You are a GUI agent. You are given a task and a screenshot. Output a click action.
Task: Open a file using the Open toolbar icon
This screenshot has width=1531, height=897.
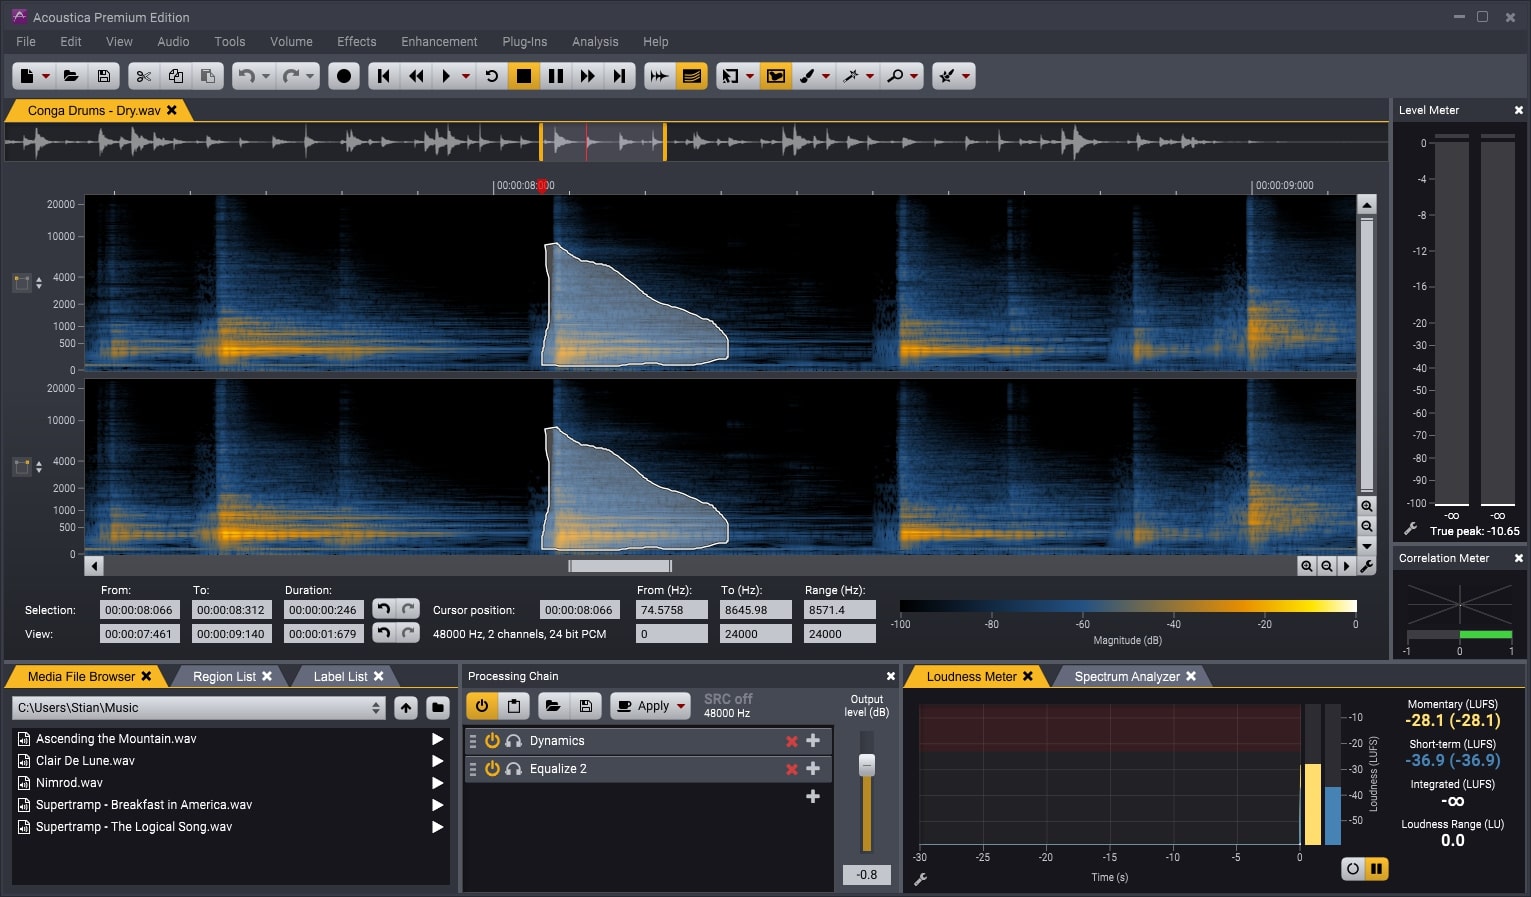pyautogui.click(x=71, y=75)
